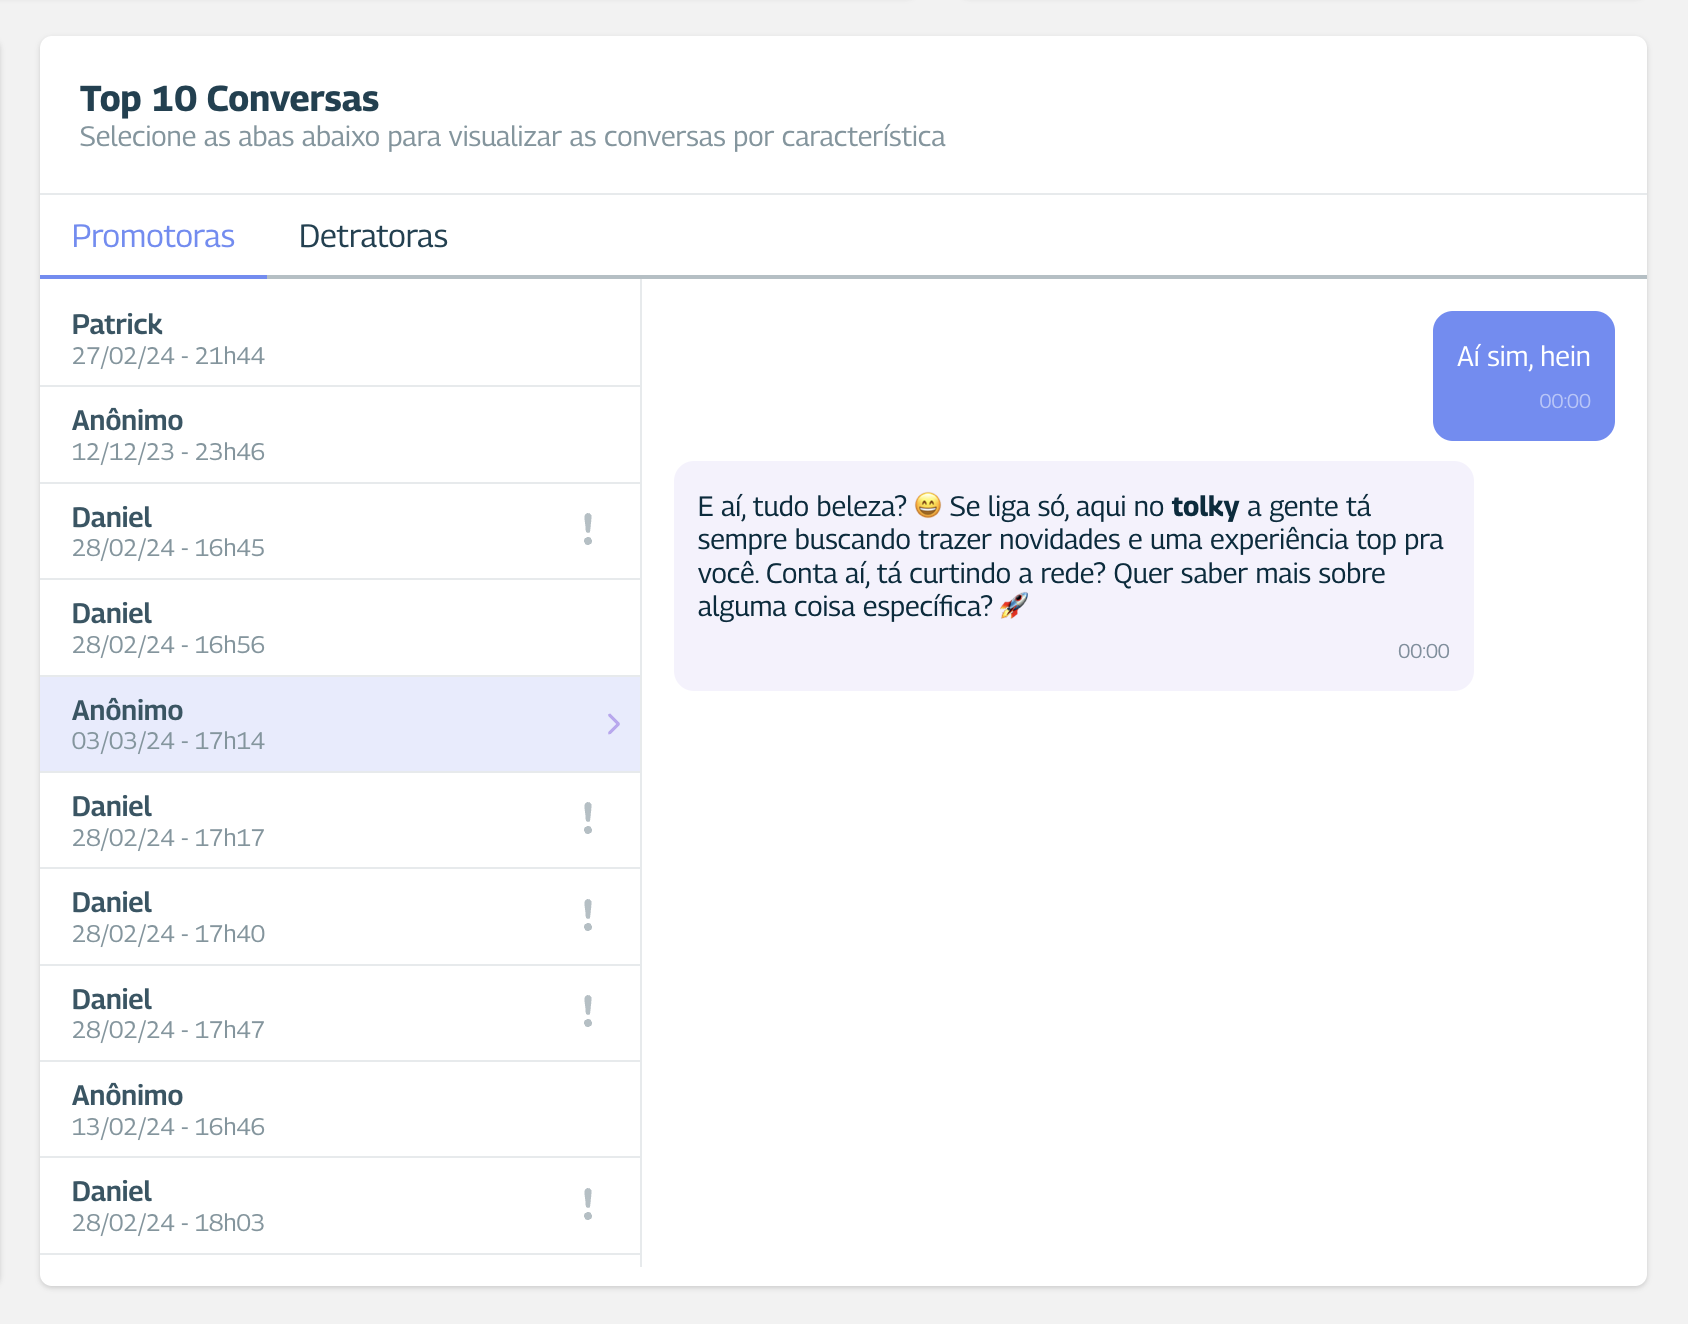Click the smiling emoji in the message

coord(928,506)
